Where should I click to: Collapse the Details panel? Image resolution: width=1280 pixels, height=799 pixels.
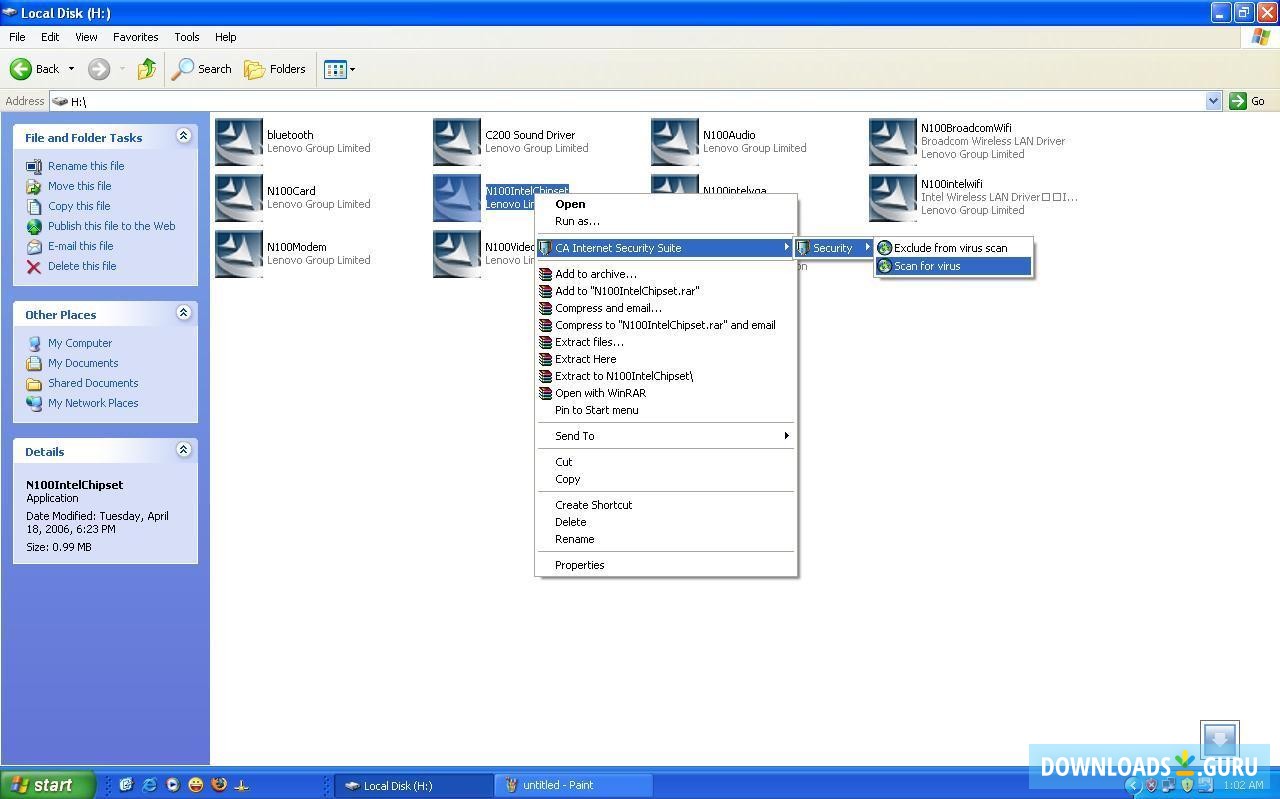coord(183,450)
